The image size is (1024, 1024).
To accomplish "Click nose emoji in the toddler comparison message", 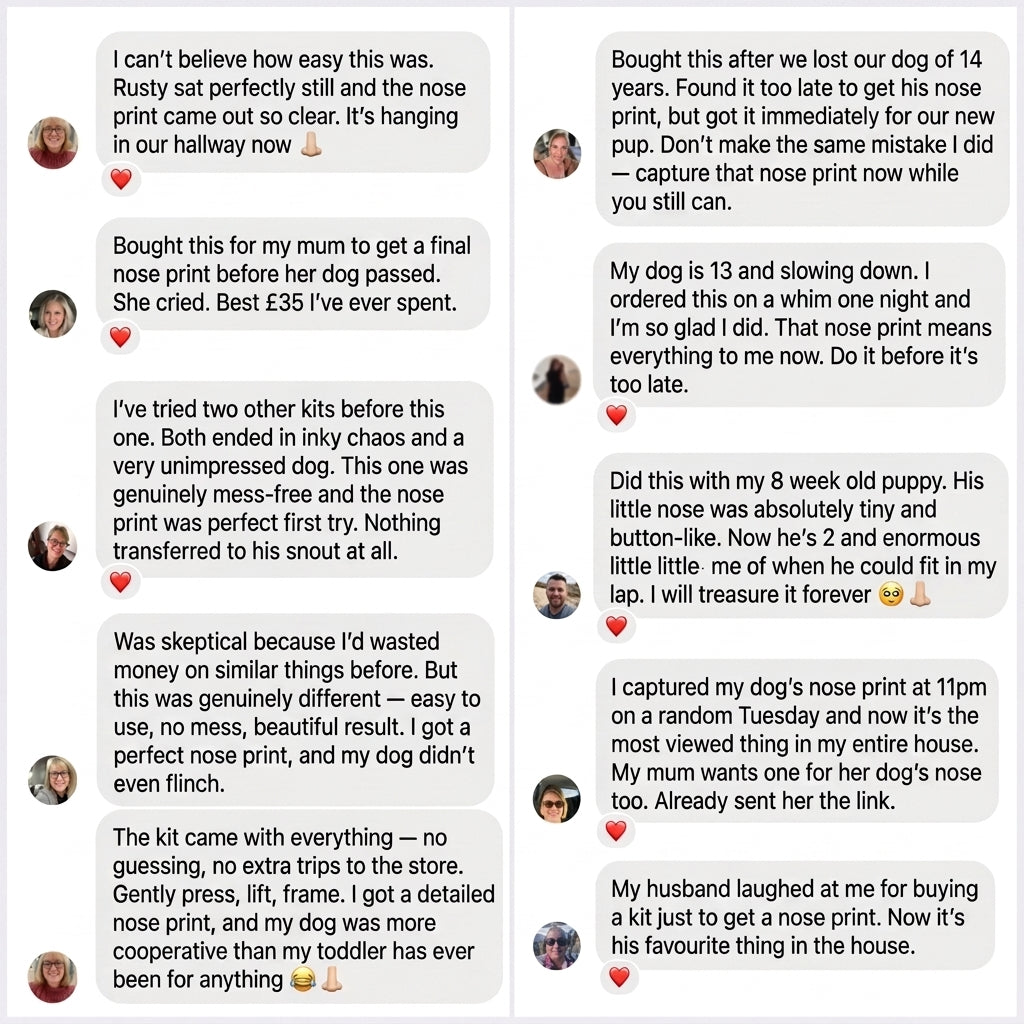I will click(332, 978).
